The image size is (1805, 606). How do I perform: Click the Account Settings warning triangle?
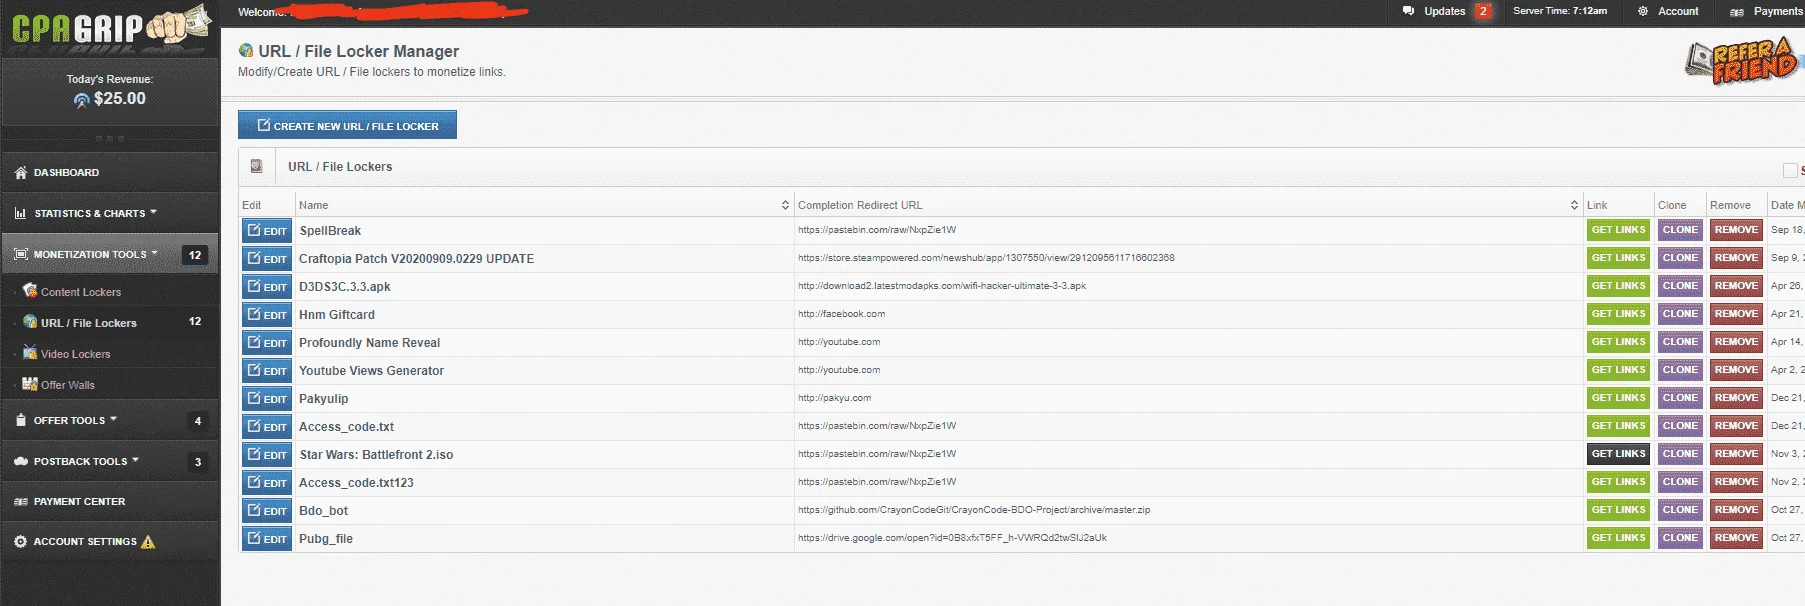(148, 542)
